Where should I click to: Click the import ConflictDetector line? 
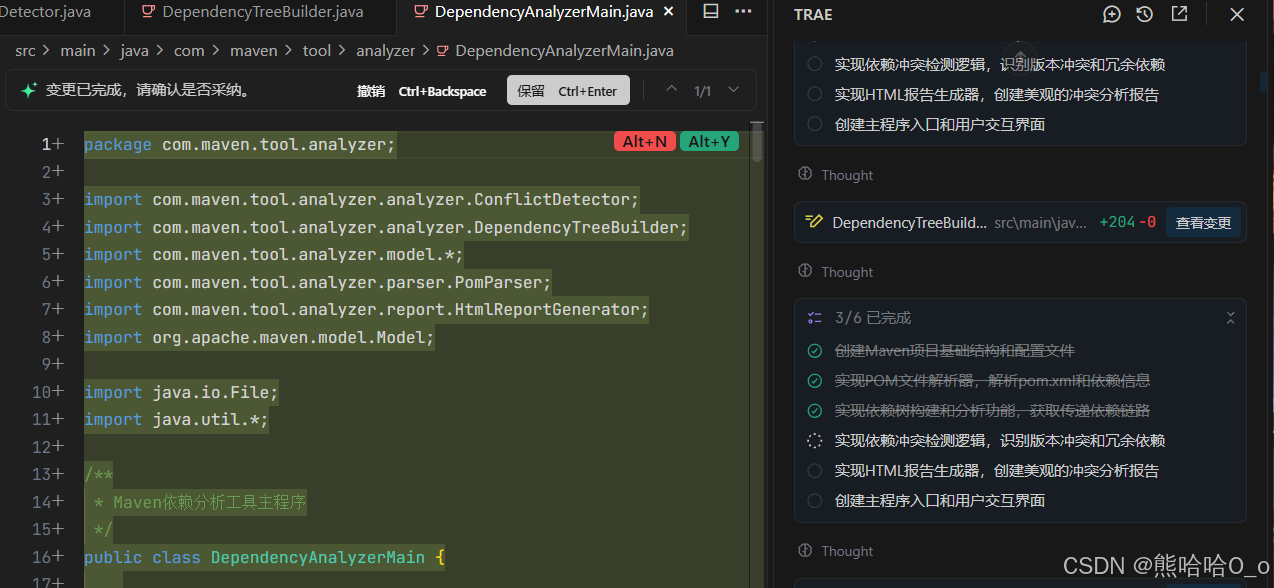pyautogui.click(x=361, y=199)
